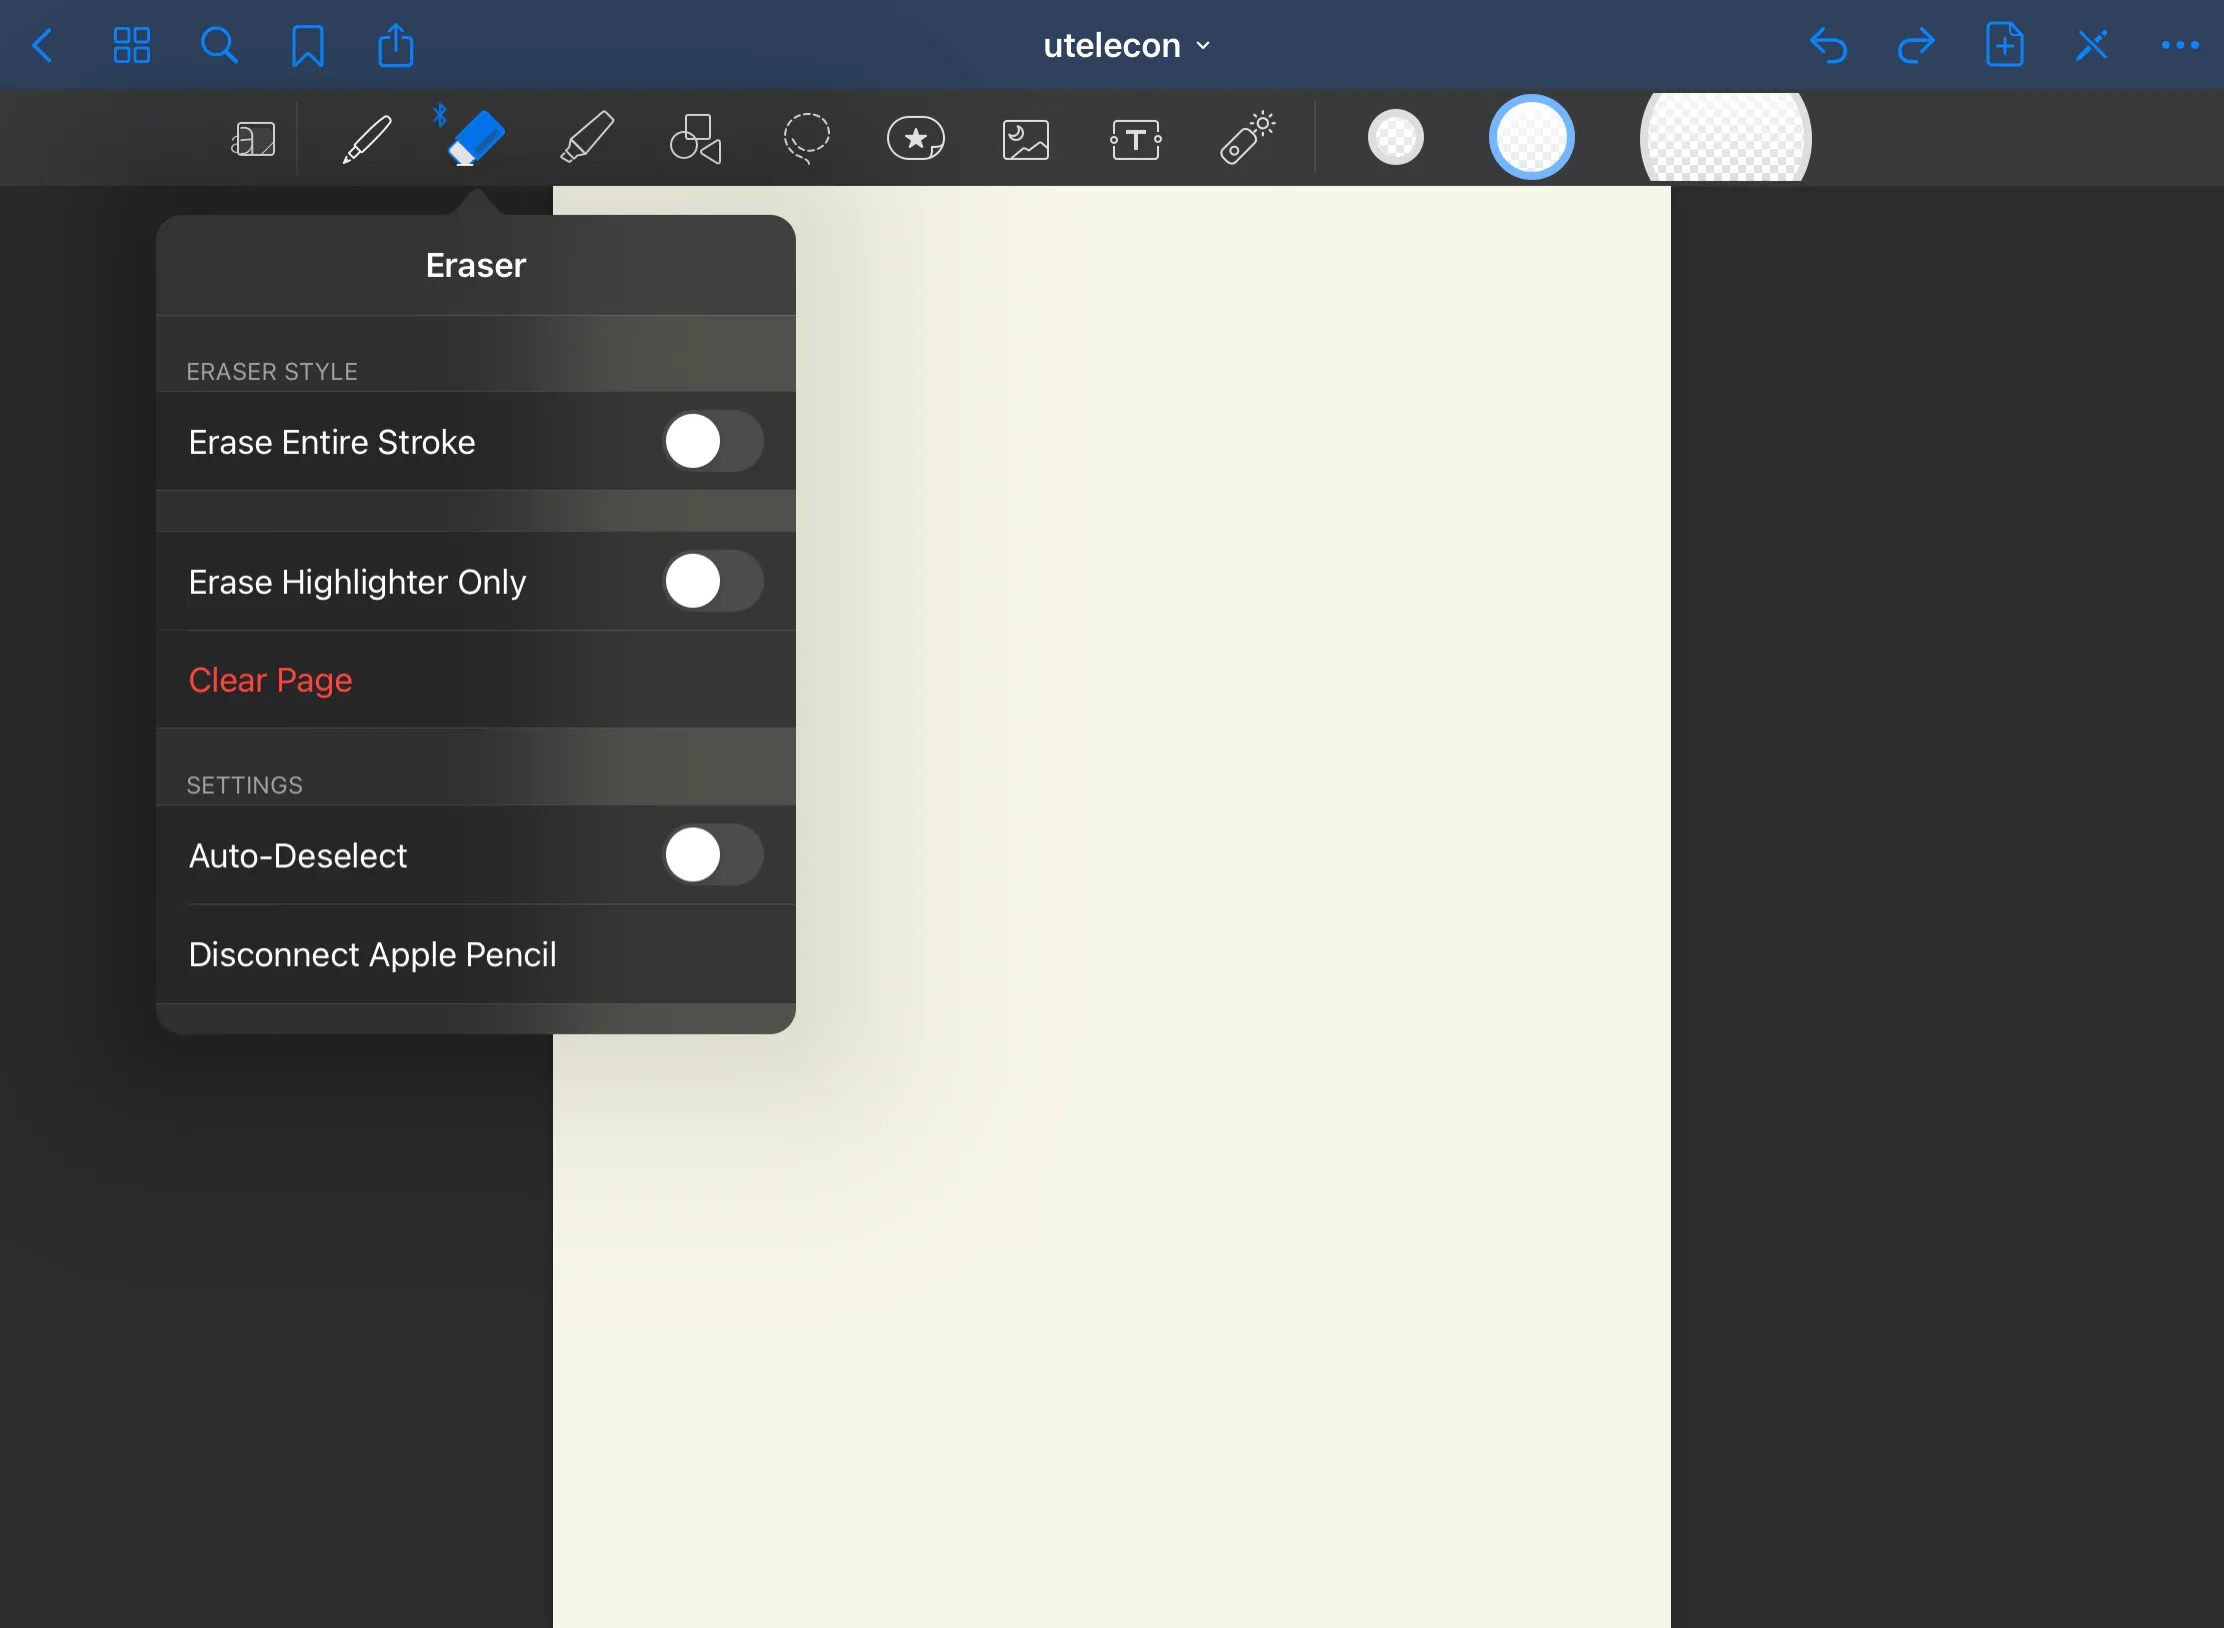Click Clear Page option

(270, 680)
